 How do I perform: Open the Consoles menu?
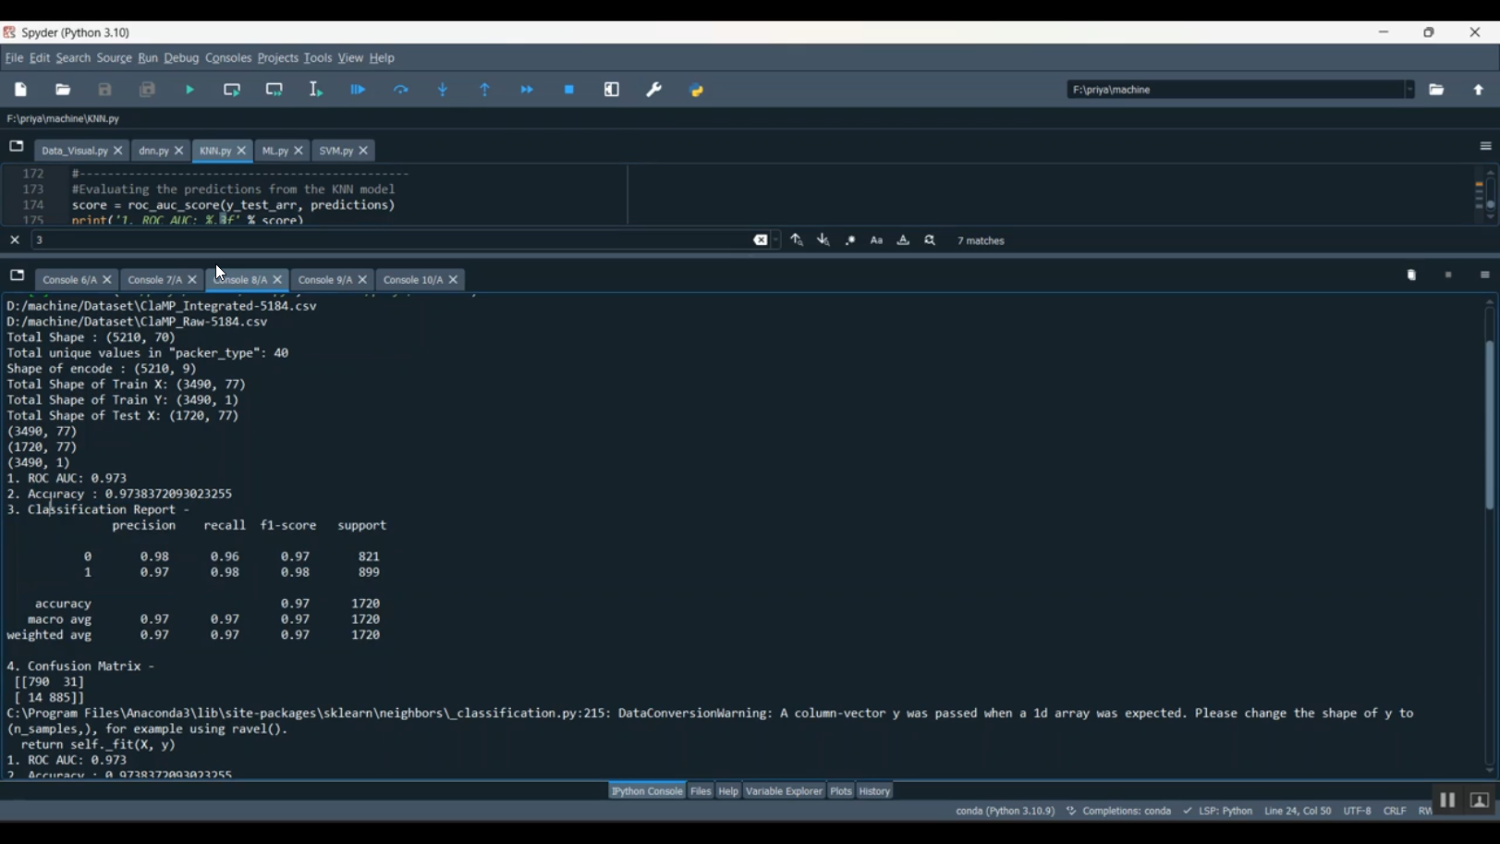pyautogui.click(x=228, y=58)
